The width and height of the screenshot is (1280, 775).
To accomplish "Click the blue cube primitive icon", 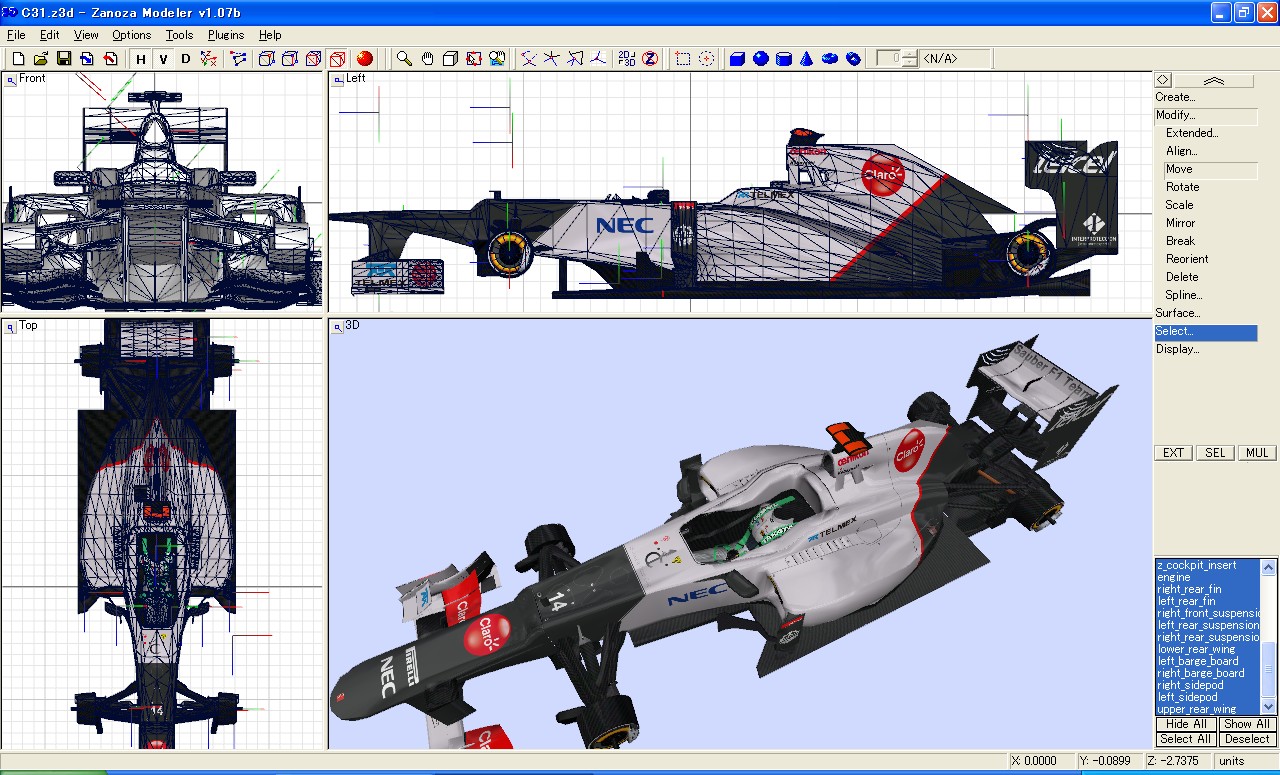I will [738, 59].
